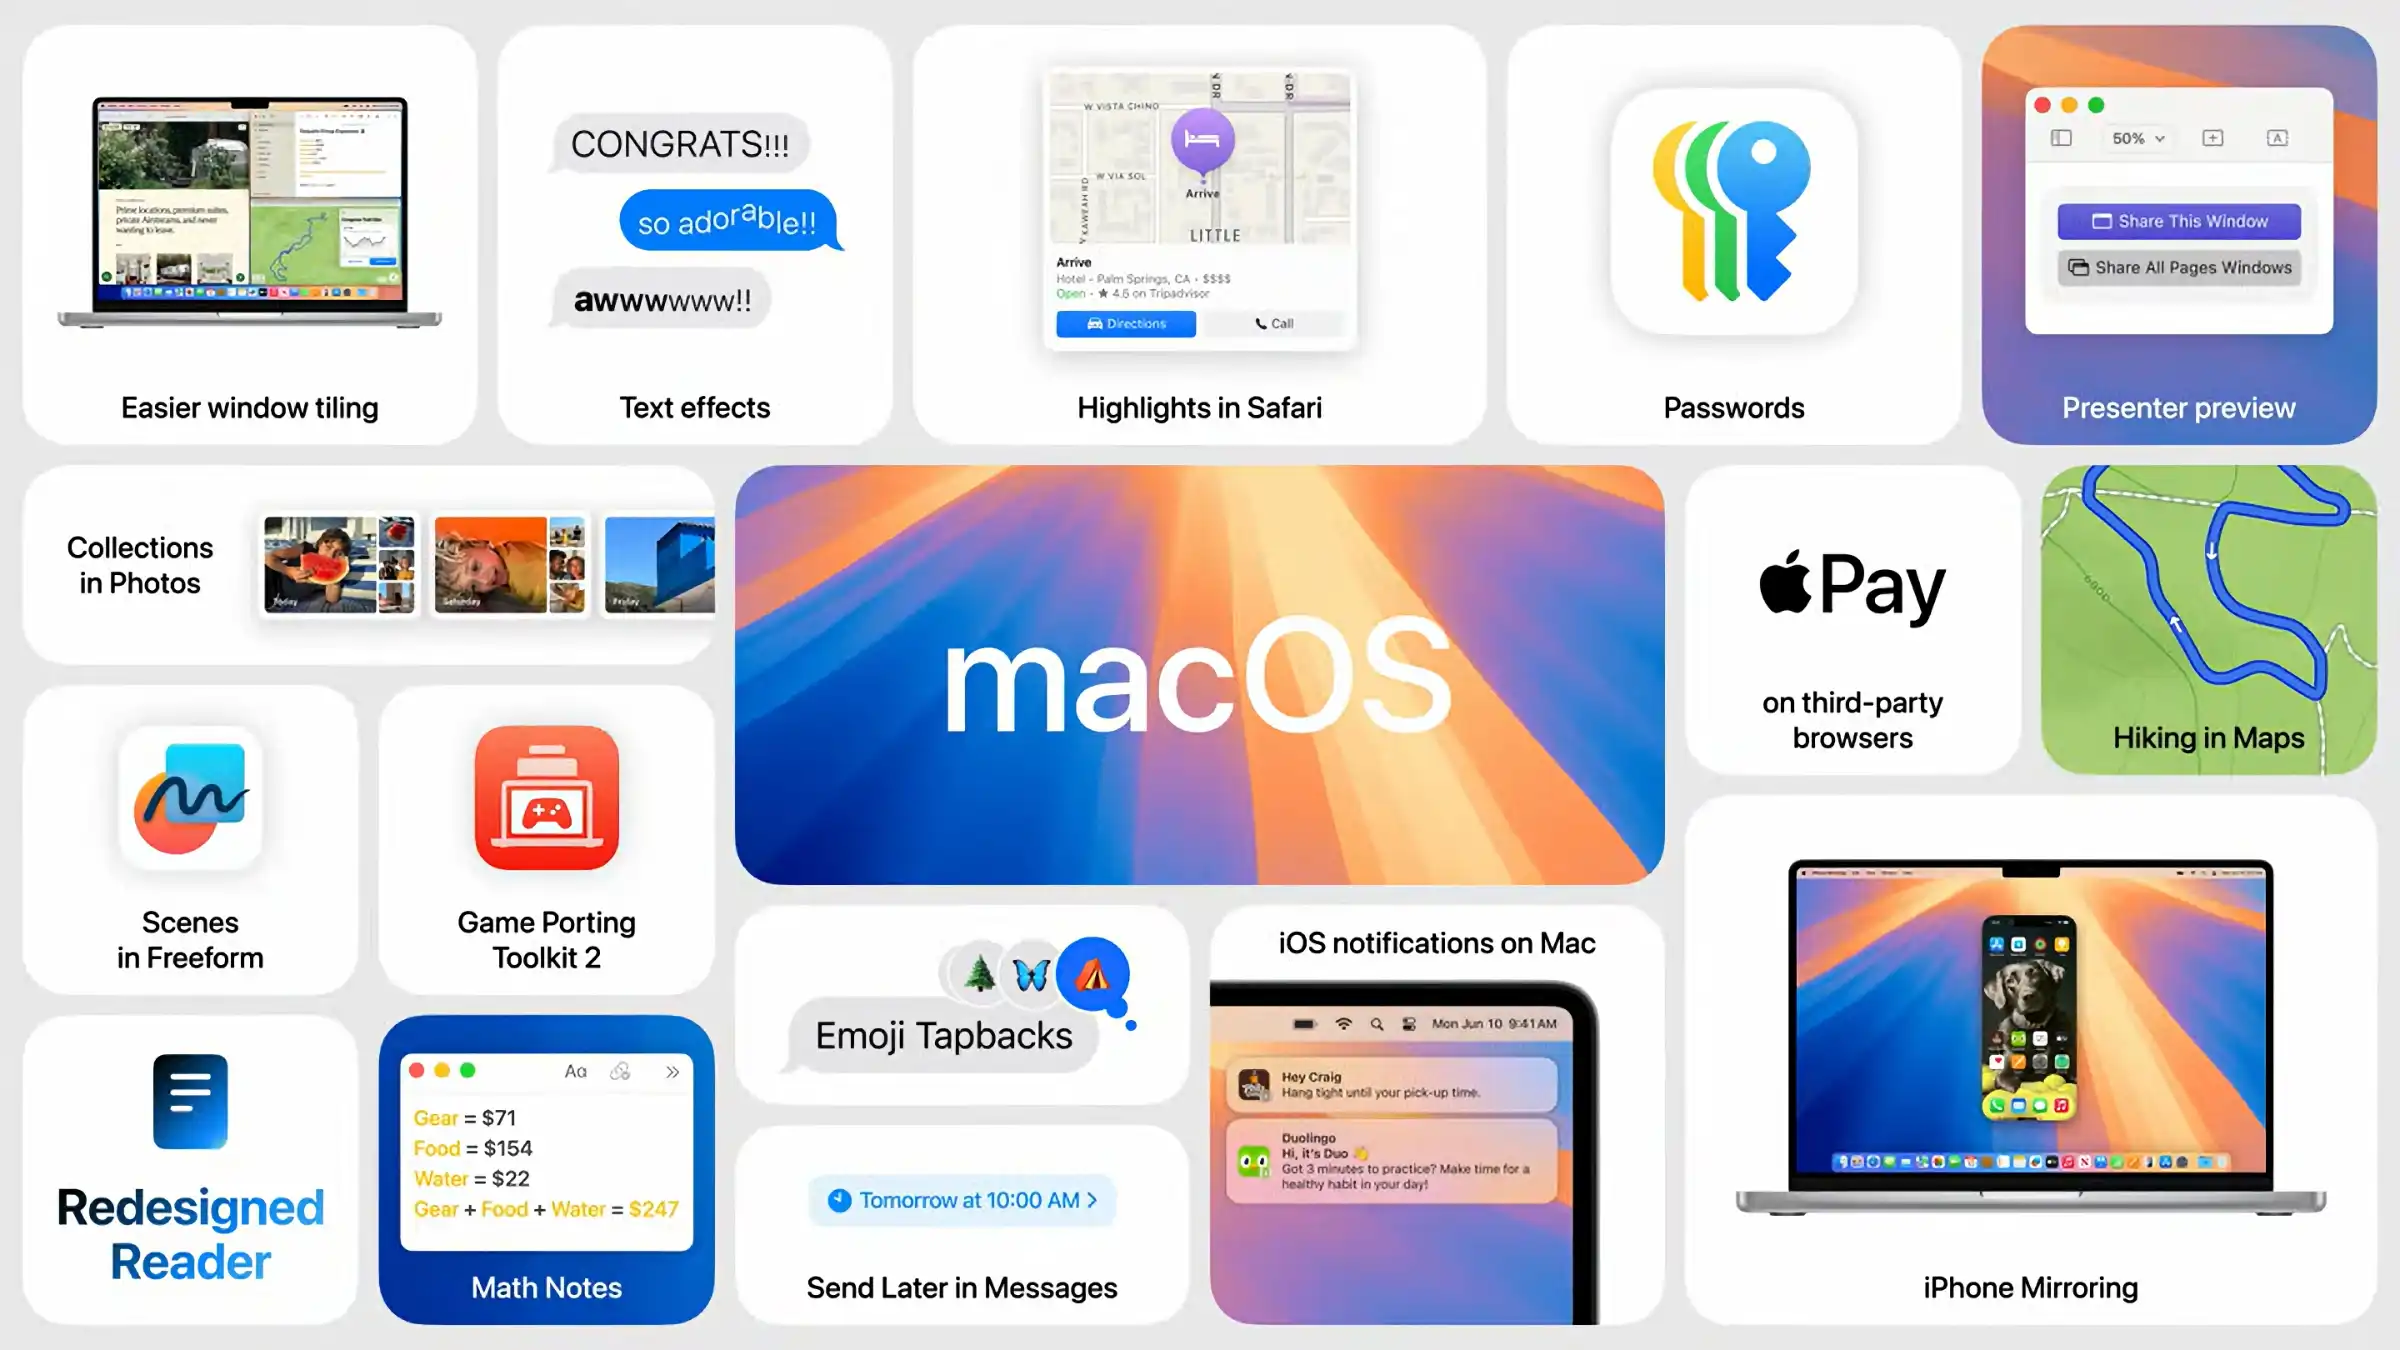The height and width of the screenshot is (1350, 2400).
Task: Expand the 50% zoom dropdown in Presenter Preview
Action: tap(2138, 138)
